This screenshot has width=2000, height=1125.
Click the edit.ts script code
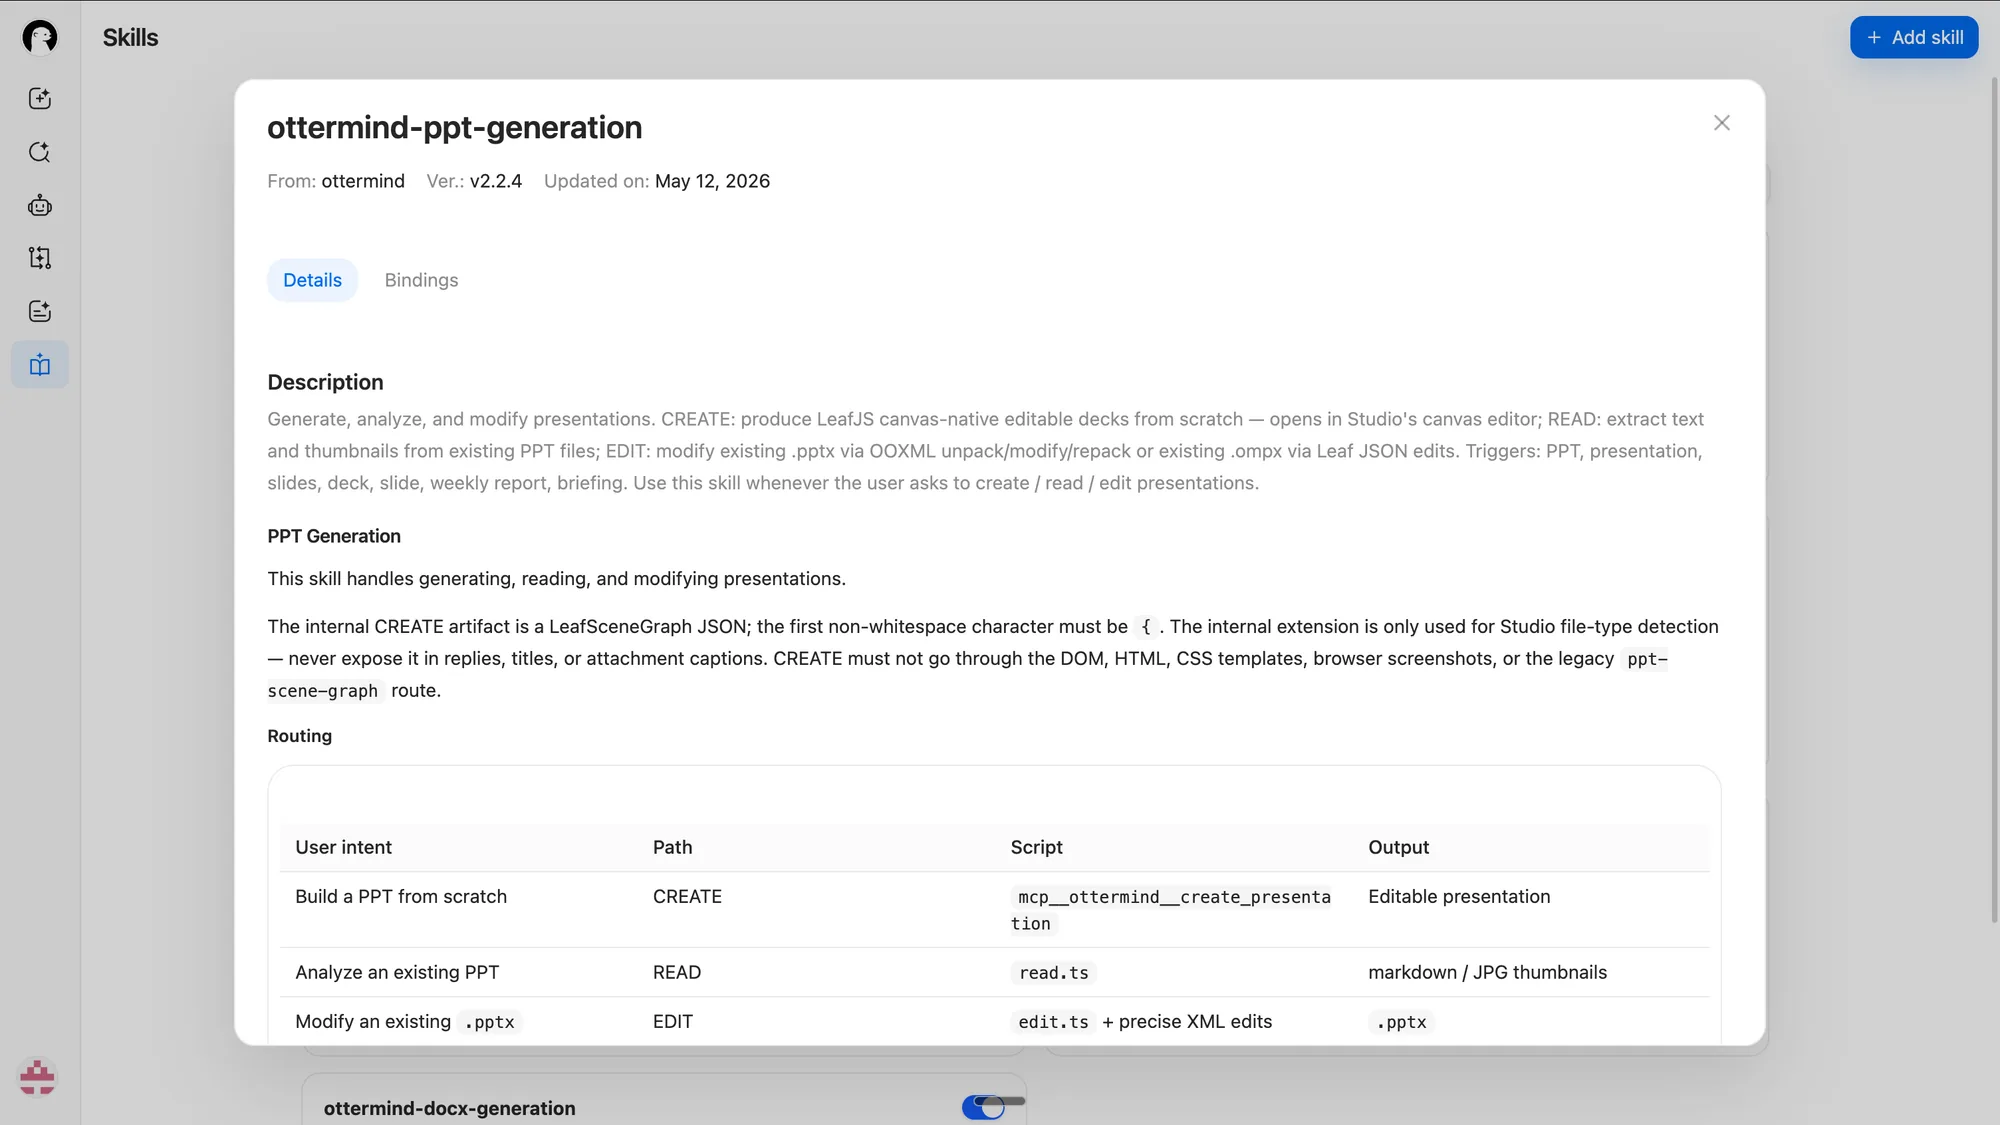1053,1022
